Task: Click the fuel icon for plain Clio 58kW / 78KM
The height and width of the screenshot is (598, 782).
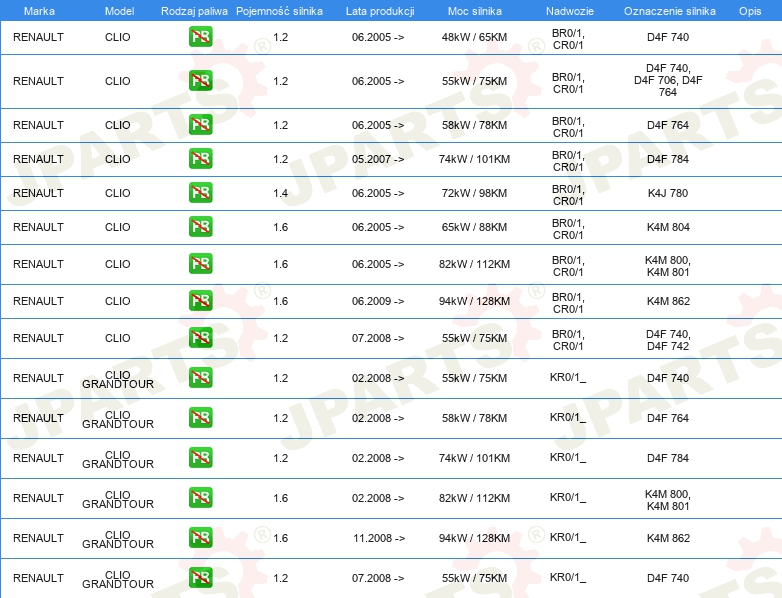Action: point(200,125)
